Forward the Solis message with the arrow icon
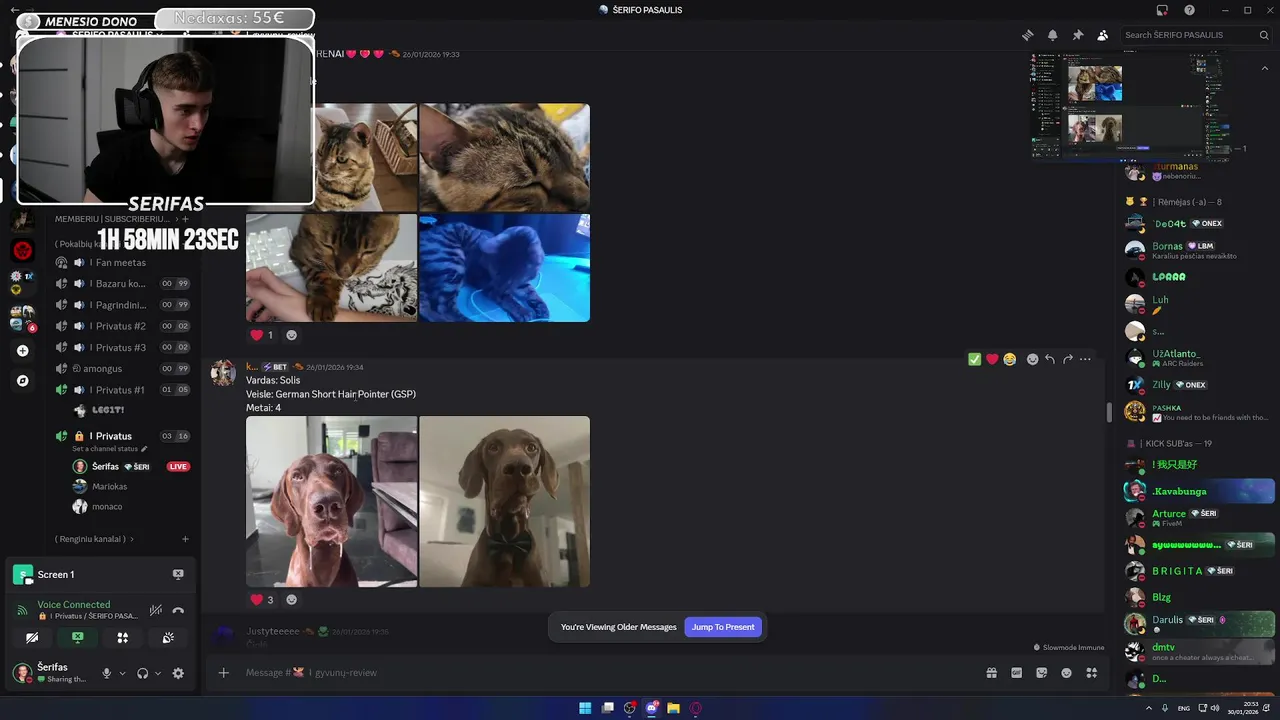Screen dimensions: 1280x720 1067,359
